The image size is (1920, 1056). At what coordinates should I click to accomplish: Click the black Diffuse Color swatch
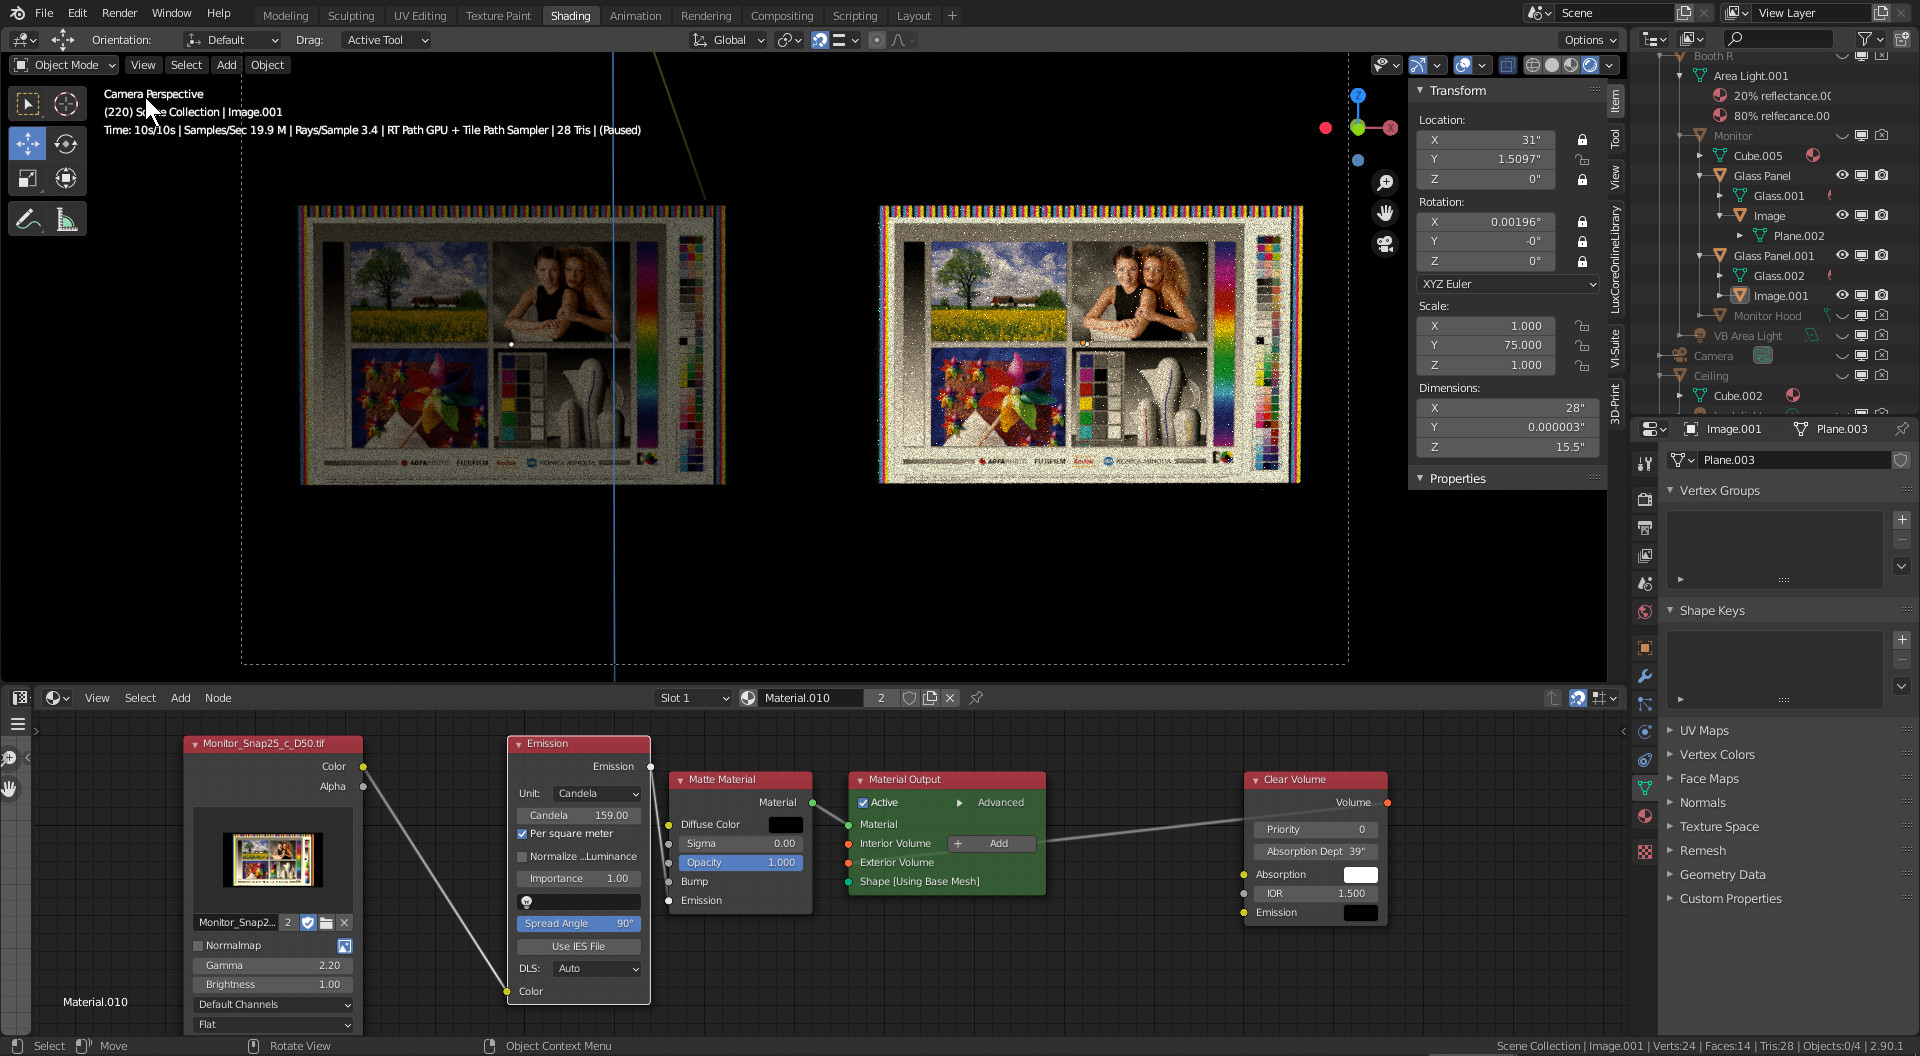(x=785, y=825)
